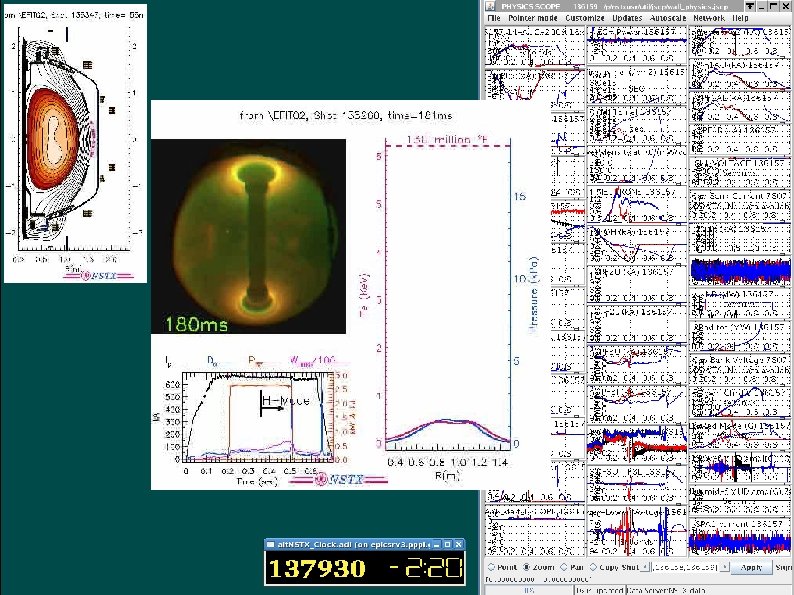794x595 pixels.
Task: Close the Physics Scope window
Action: pos(785,6)
